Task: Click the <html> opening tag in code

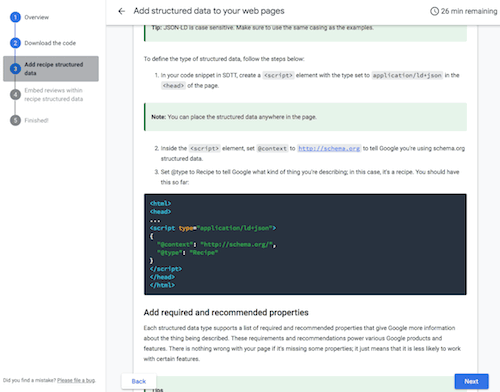Action: (x=160, y=203)
